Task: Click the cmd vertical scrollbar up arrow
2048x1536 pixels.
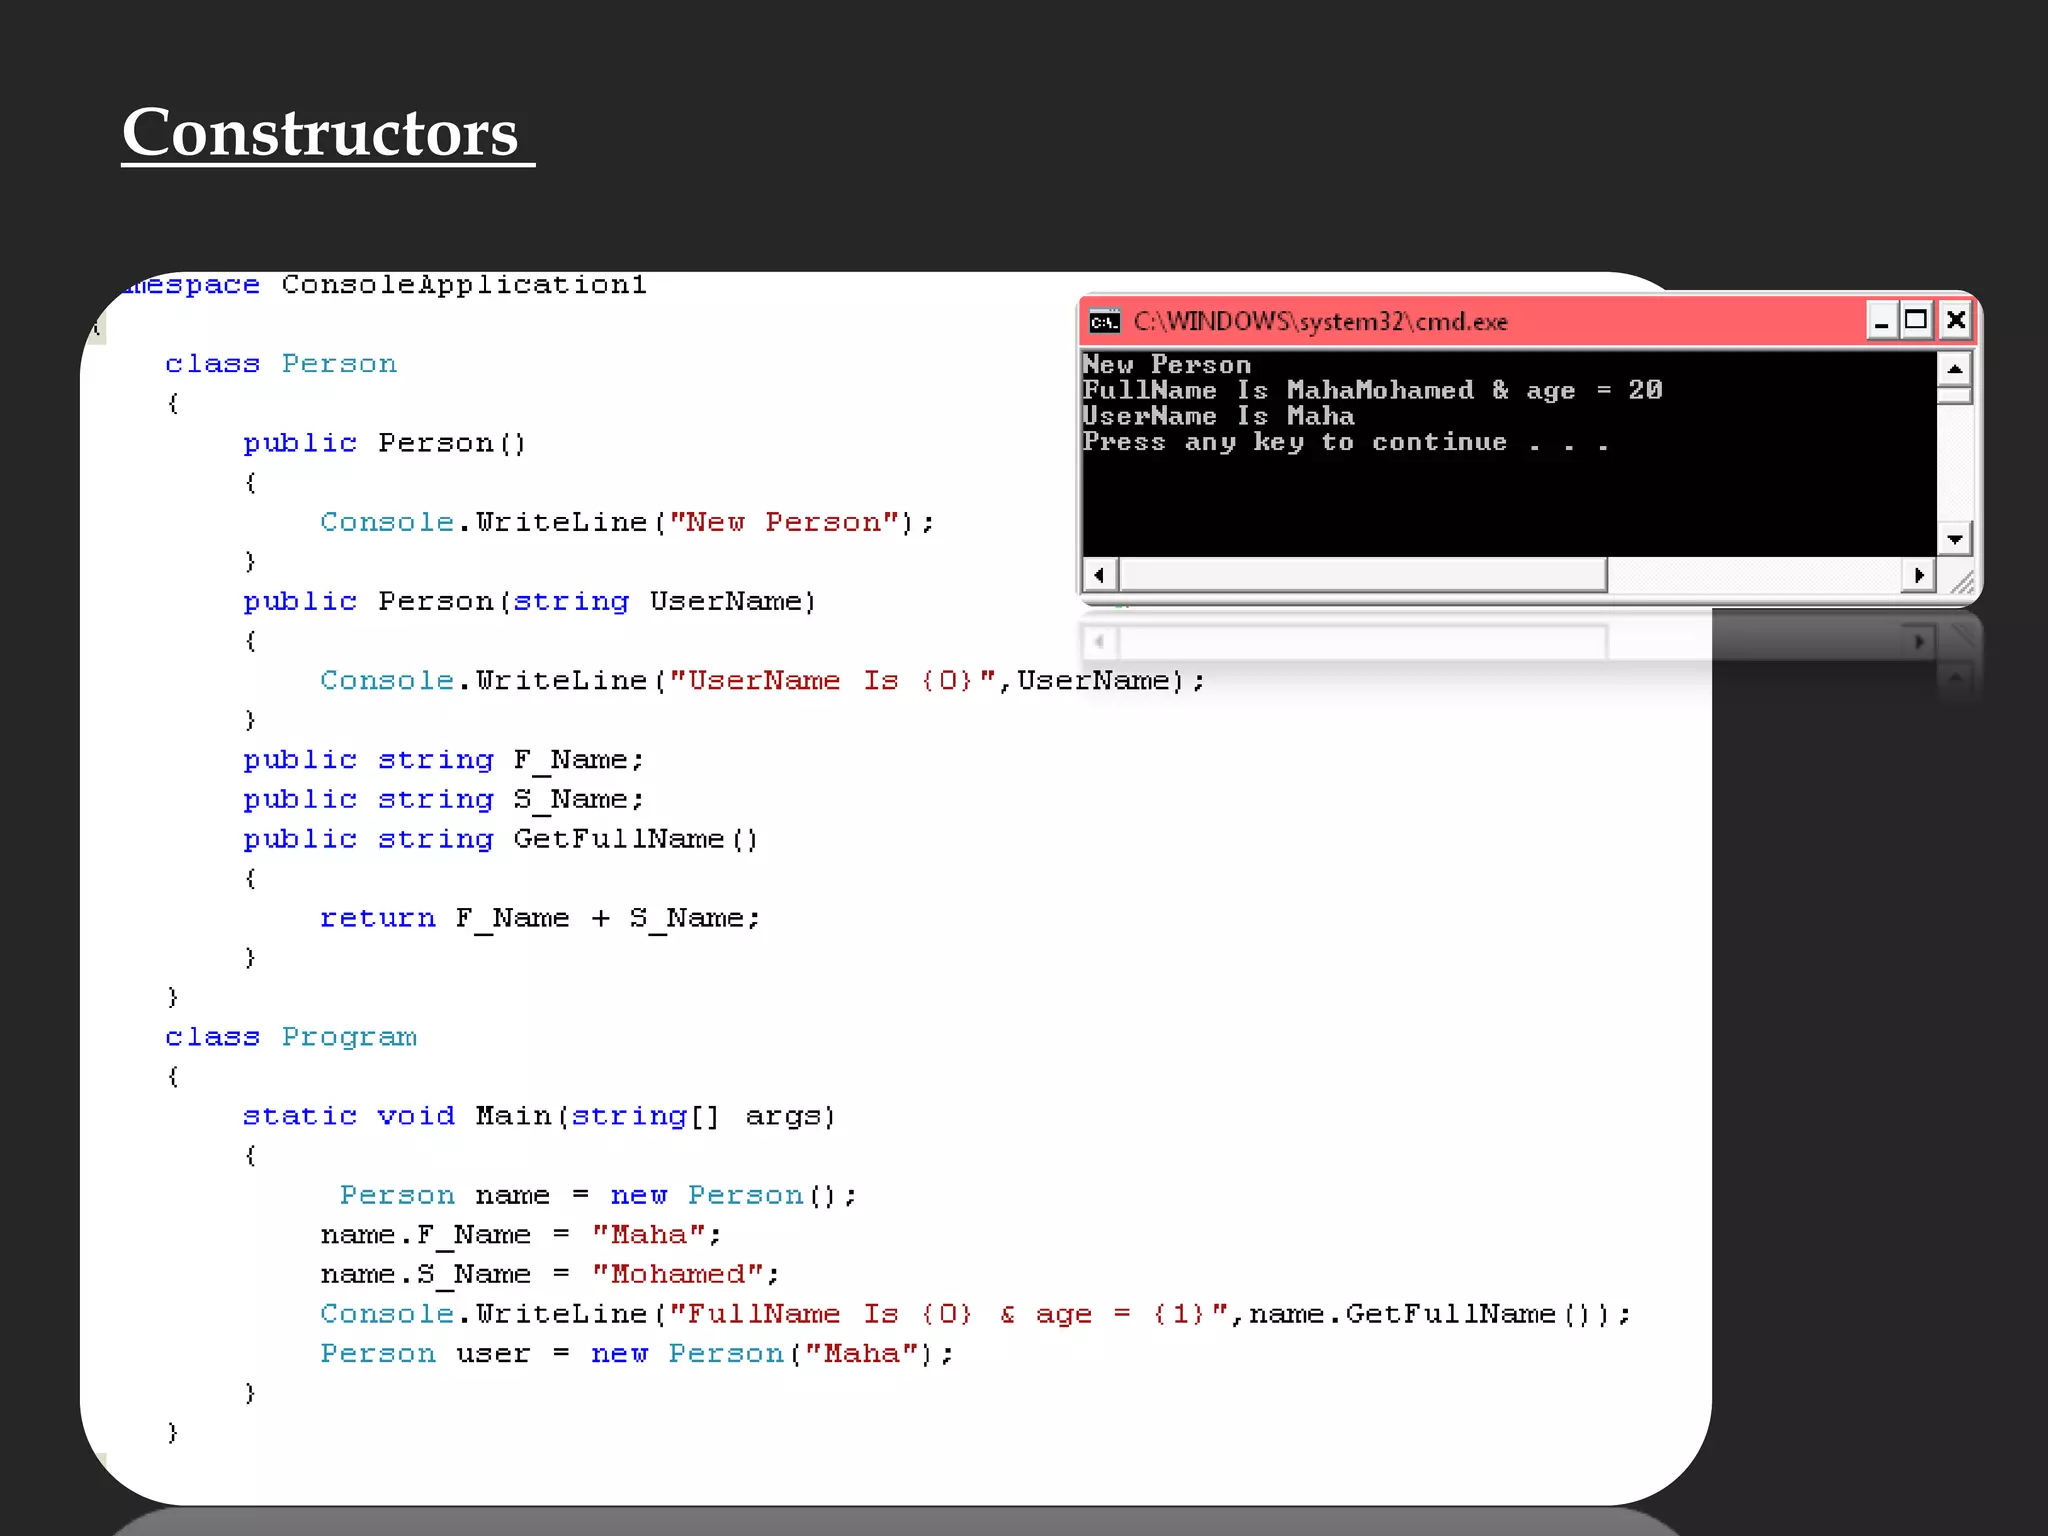Action: (x=1955, y=369)
